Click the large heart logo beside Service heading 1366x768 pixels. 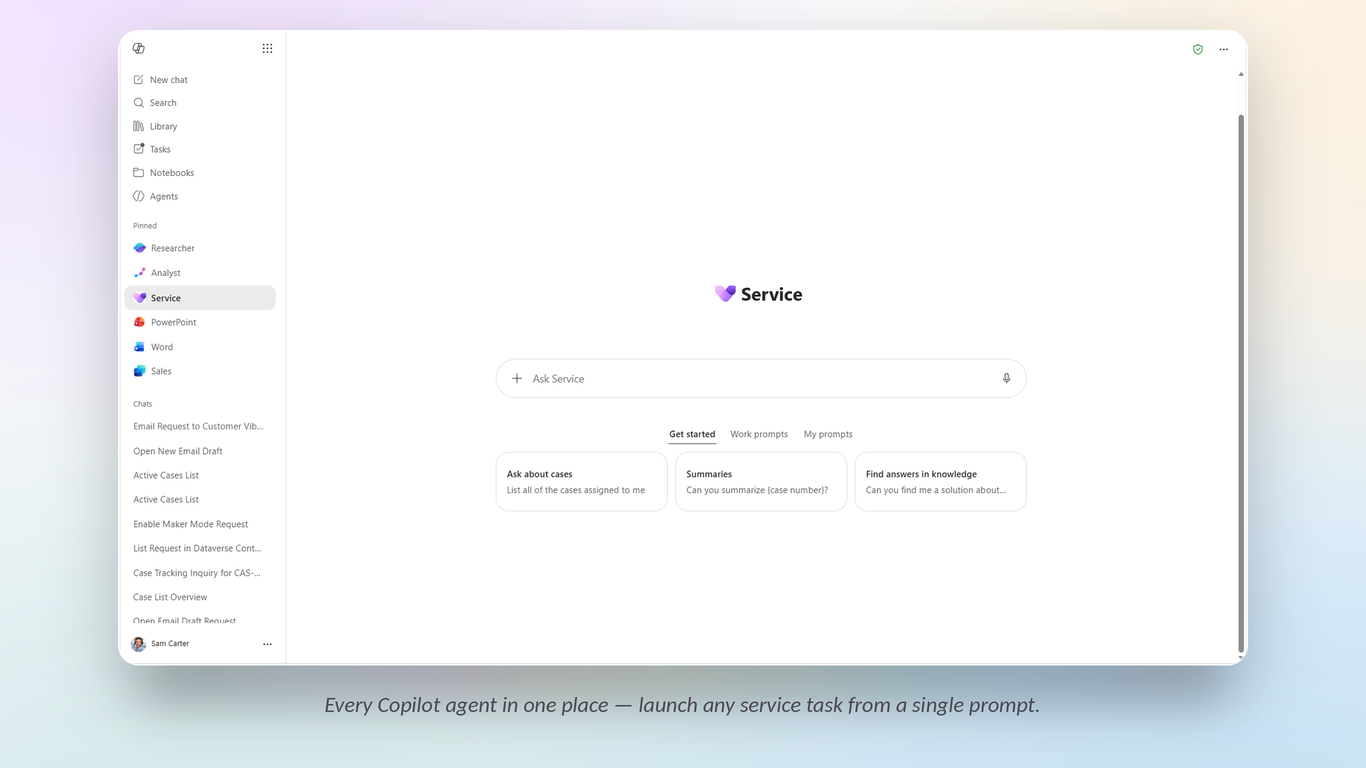pos(725,293)
